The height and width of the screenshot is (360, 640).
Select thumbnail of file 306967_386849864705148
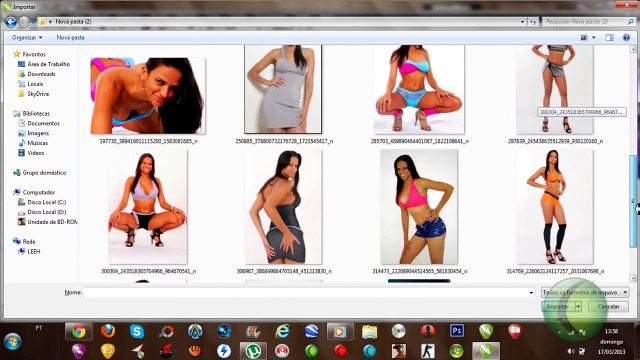click(x=283, y=207)
